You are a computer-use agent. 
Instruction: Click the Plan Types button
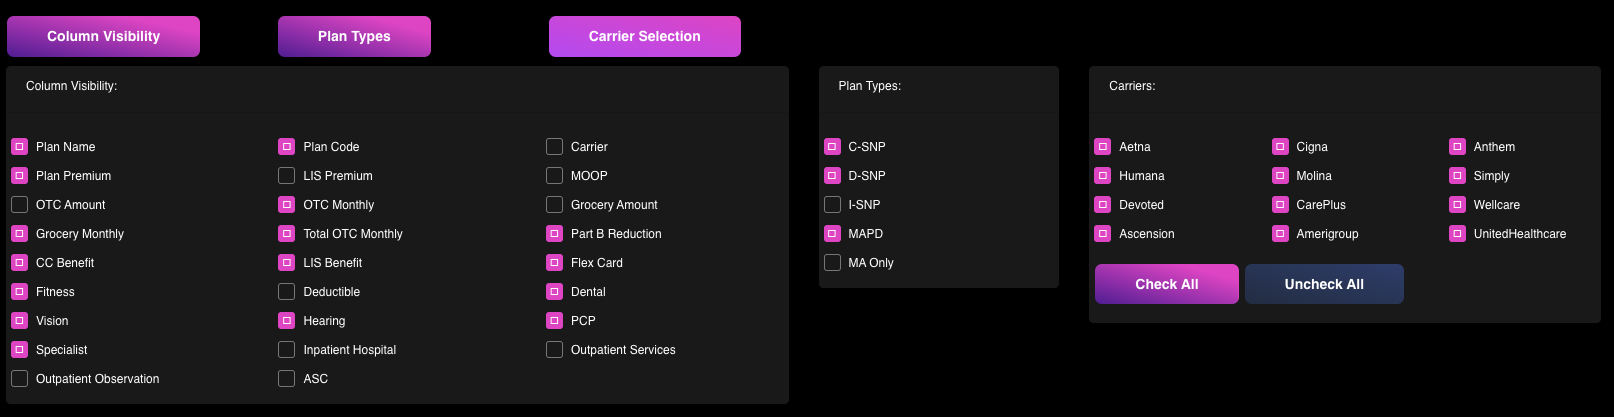pyautogui.click(x=354, y=36)
